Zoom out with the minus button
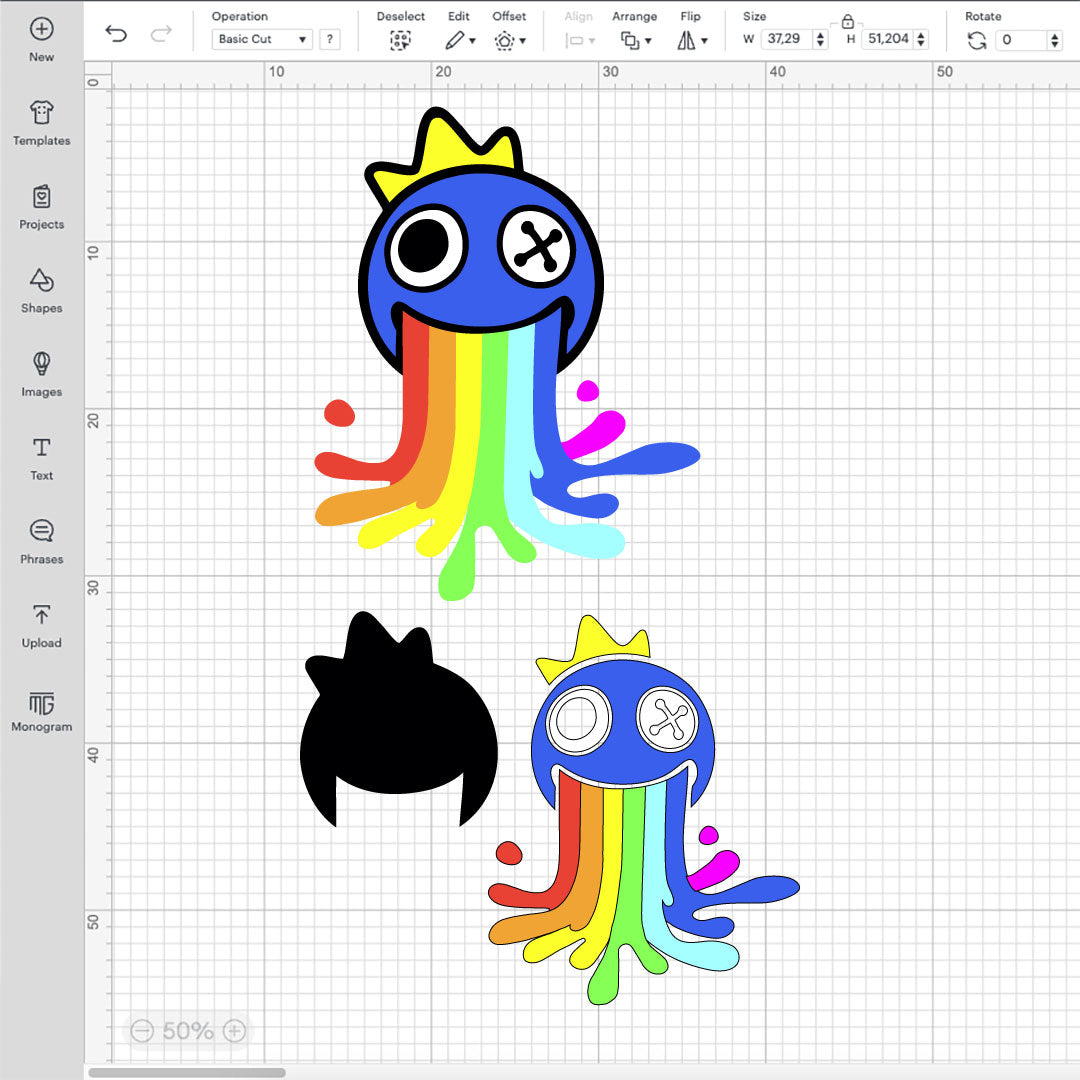This screenshot has width=1080, height=1080. click(142, 1030)
